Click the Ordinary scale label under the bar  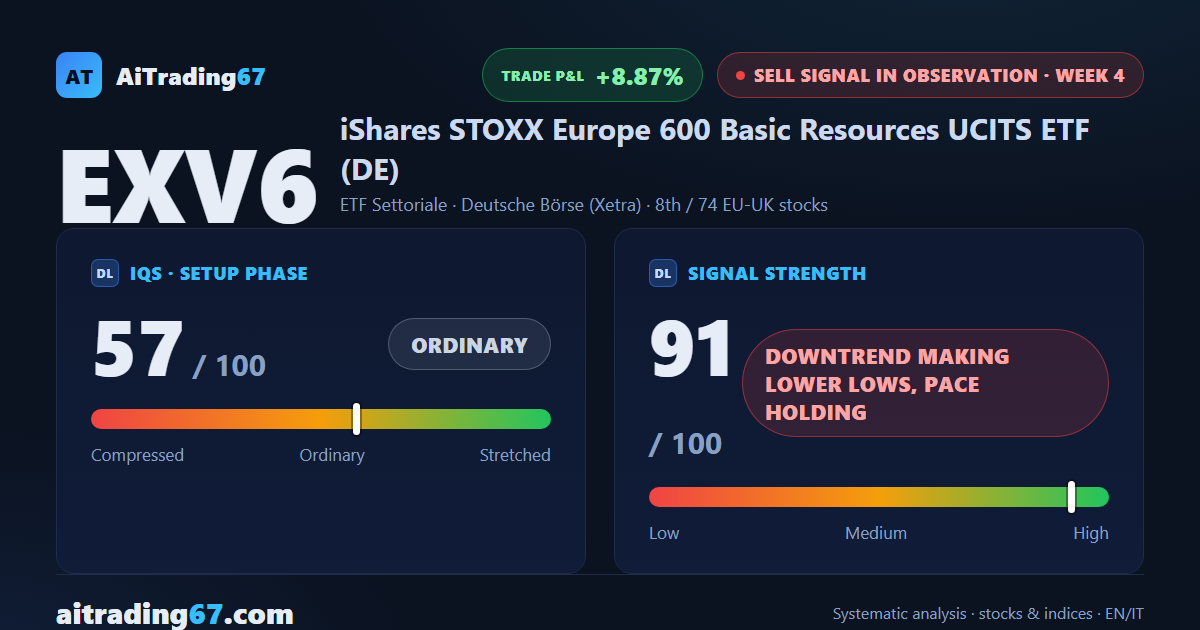tap(332, 455)
